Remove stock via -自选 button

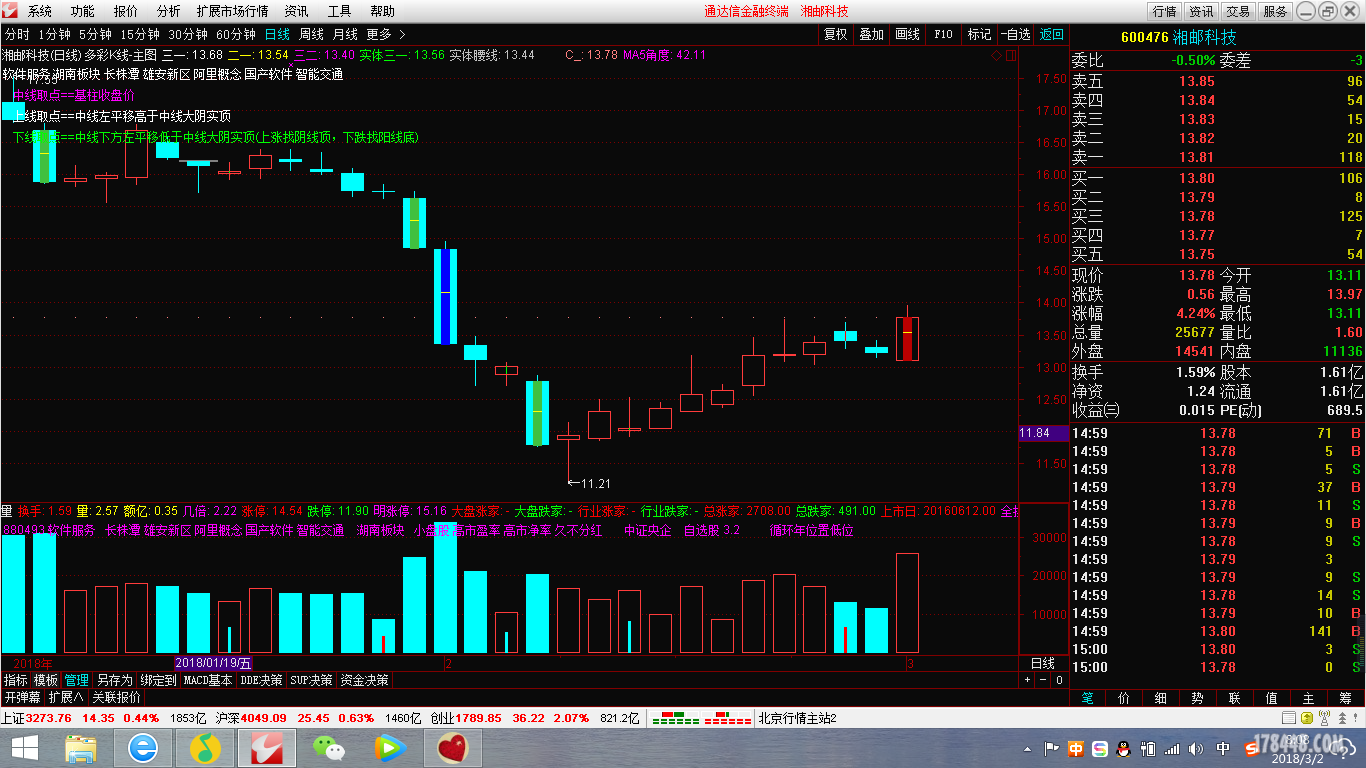pyautogui.click(x=1015, y=34)
